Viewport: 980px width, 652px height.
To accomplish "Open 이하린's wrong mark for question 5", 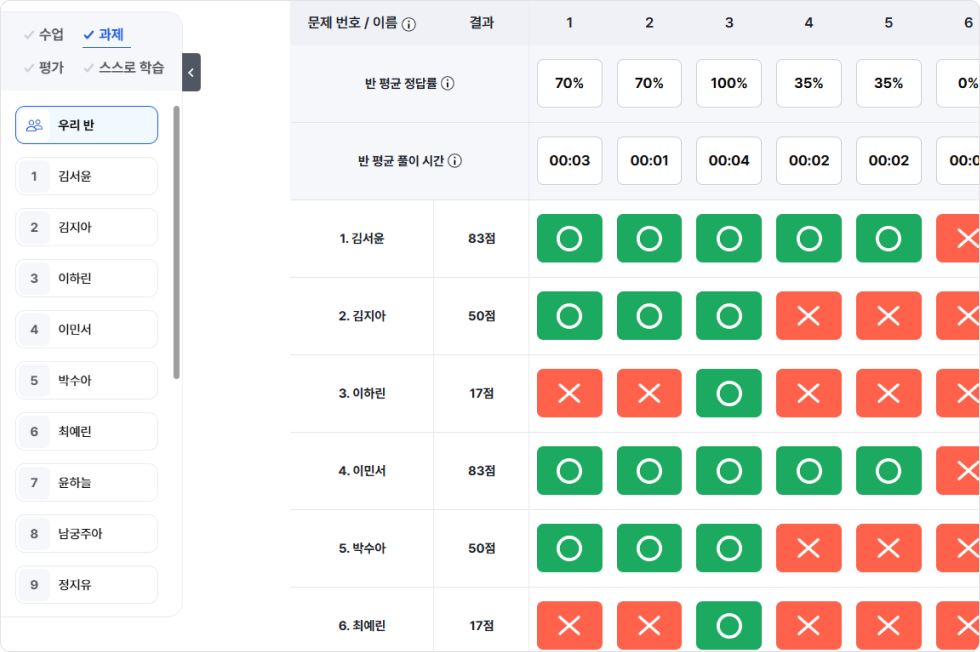I will pos(889,393).
